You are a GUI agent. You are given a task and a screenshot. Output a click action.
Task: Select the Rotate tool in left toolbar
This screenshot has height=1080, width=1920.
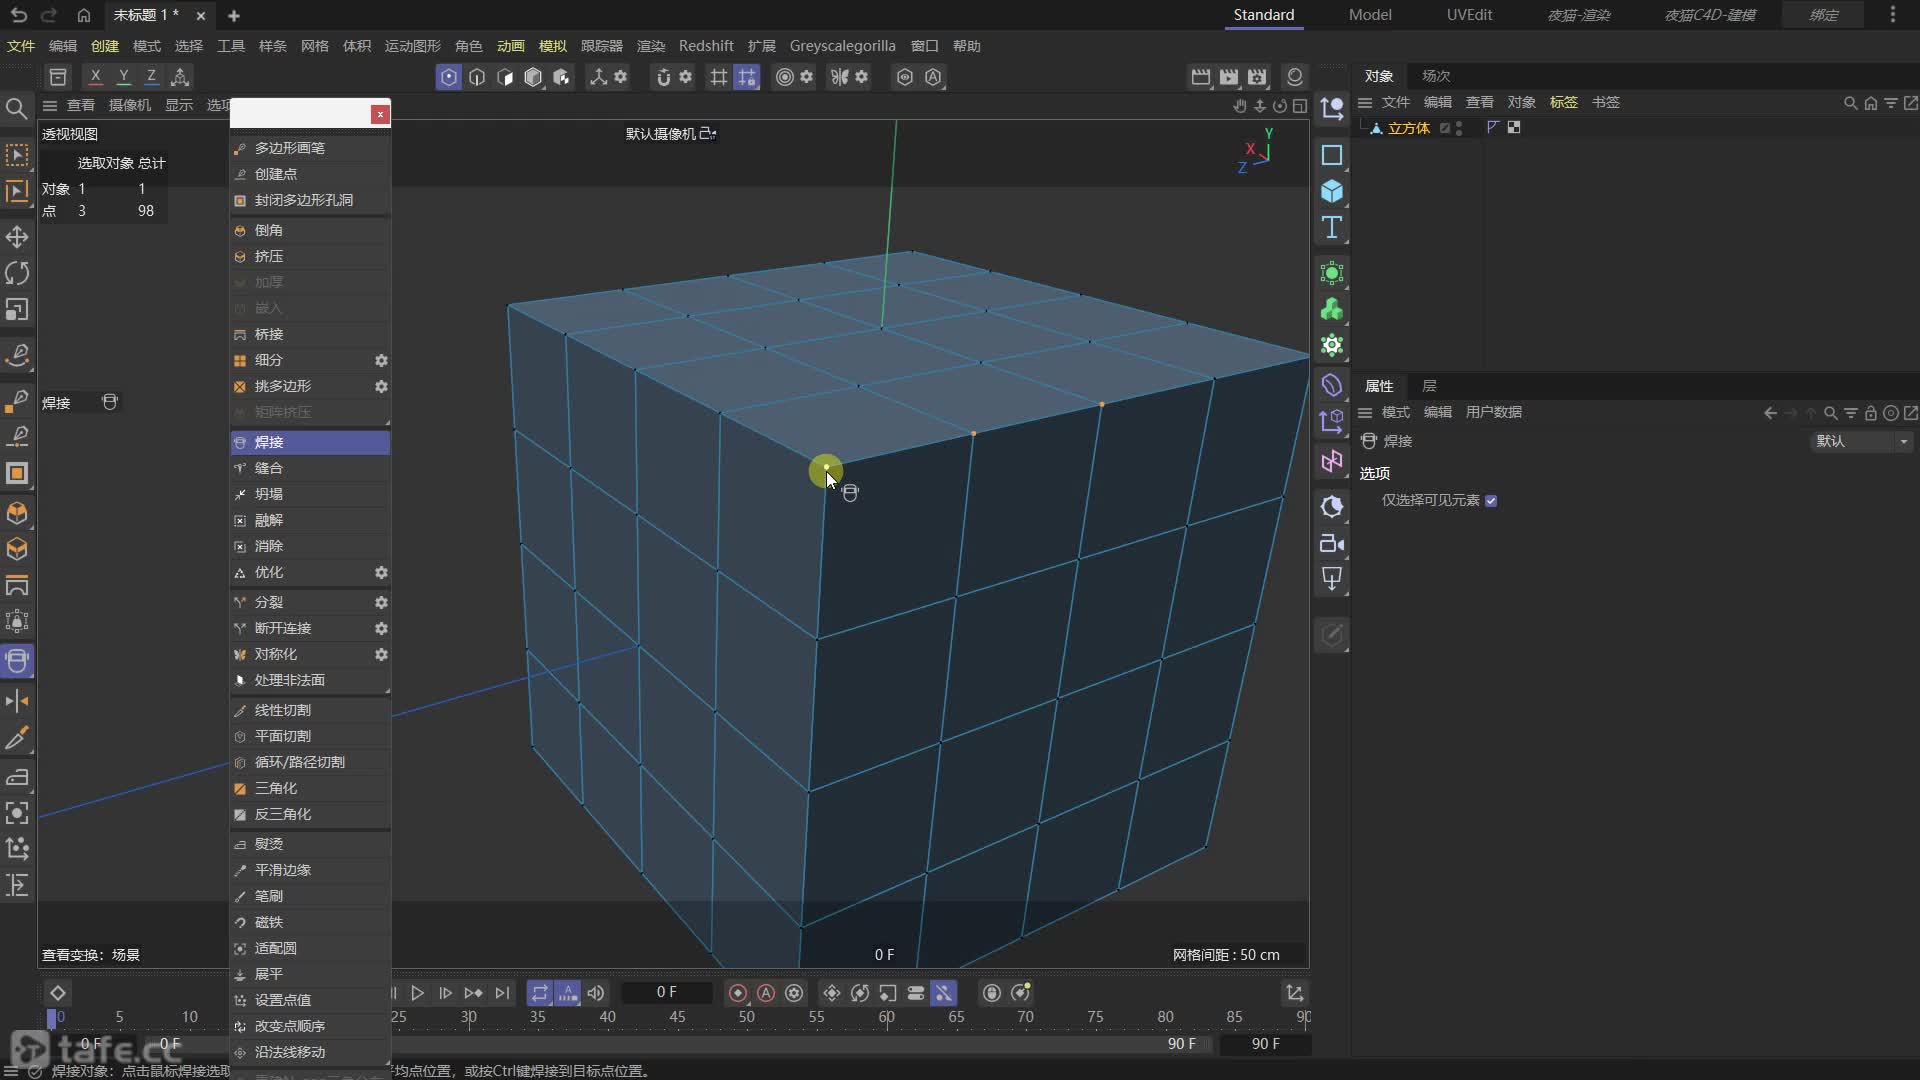point(17,273)
